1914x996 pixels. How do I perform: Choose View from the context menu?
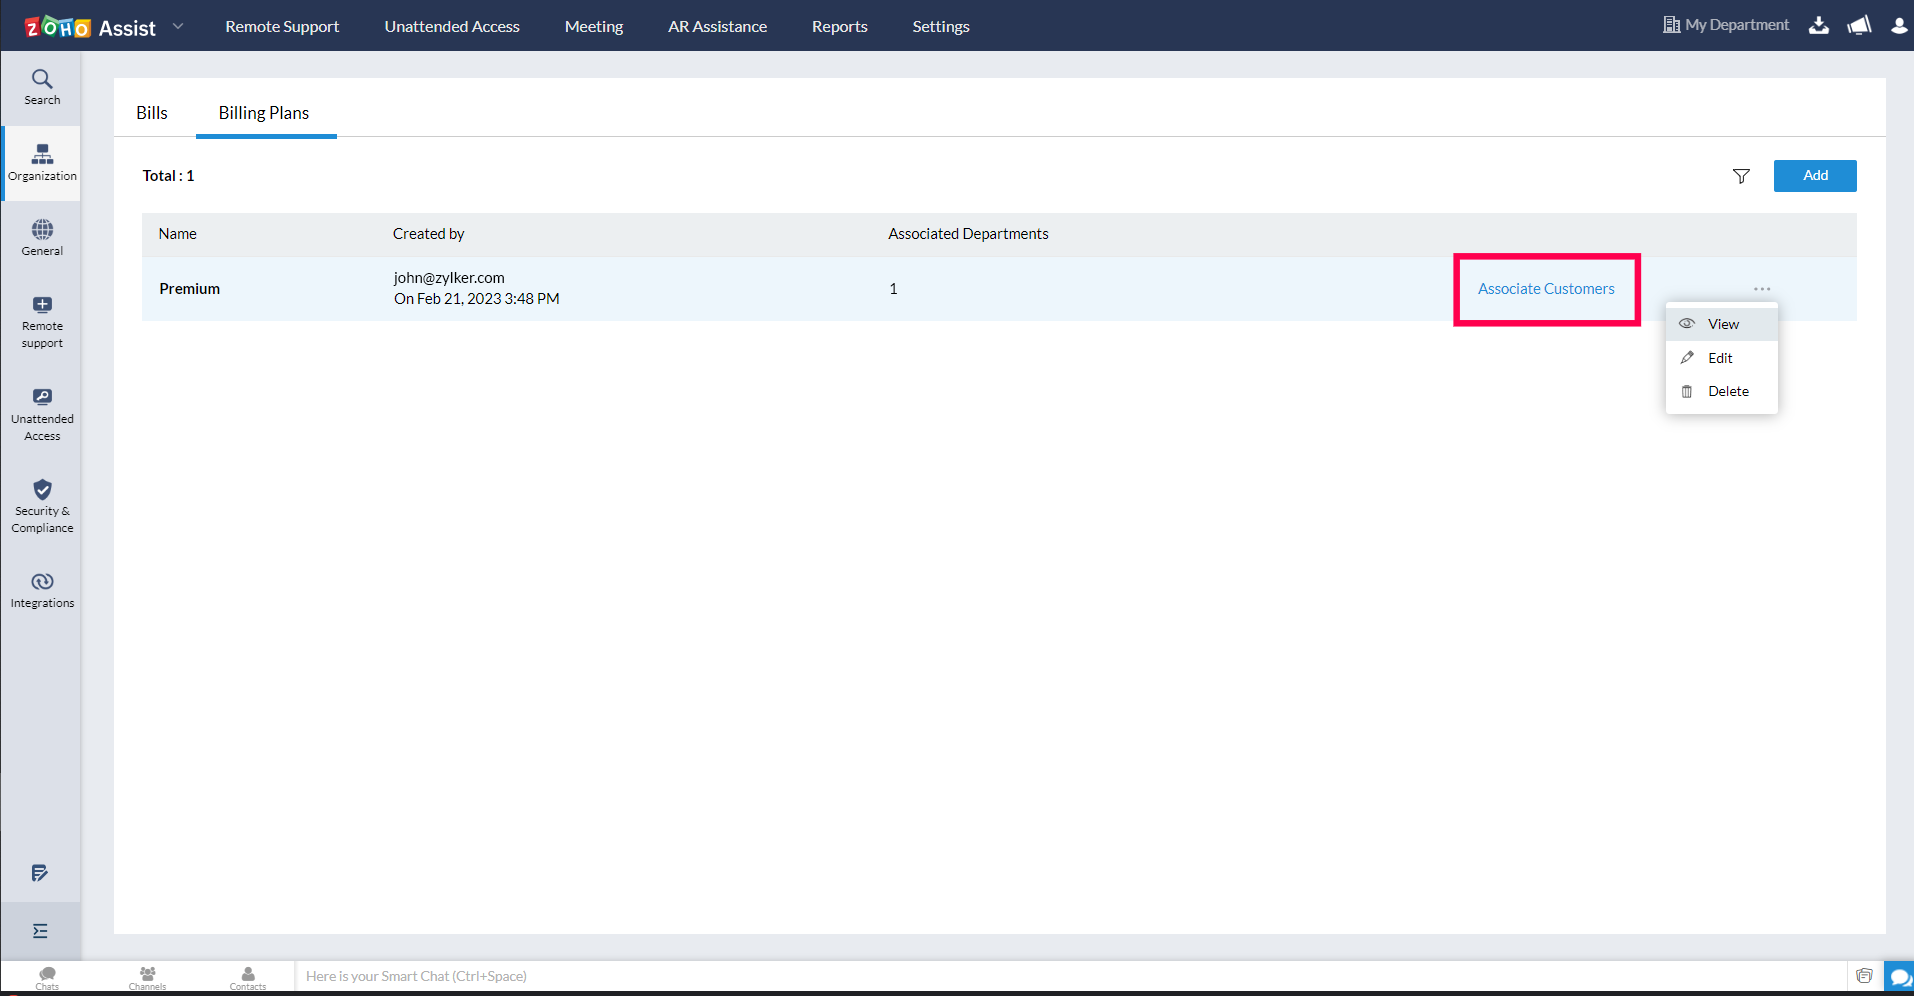[1722, 324]
